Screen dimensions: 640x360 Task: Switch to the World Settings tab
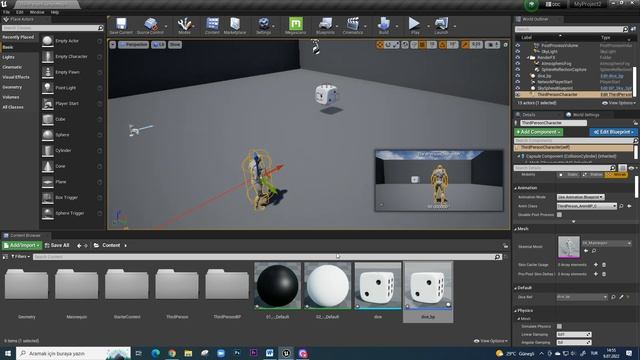pyautogui.click(x=583, y=115)
